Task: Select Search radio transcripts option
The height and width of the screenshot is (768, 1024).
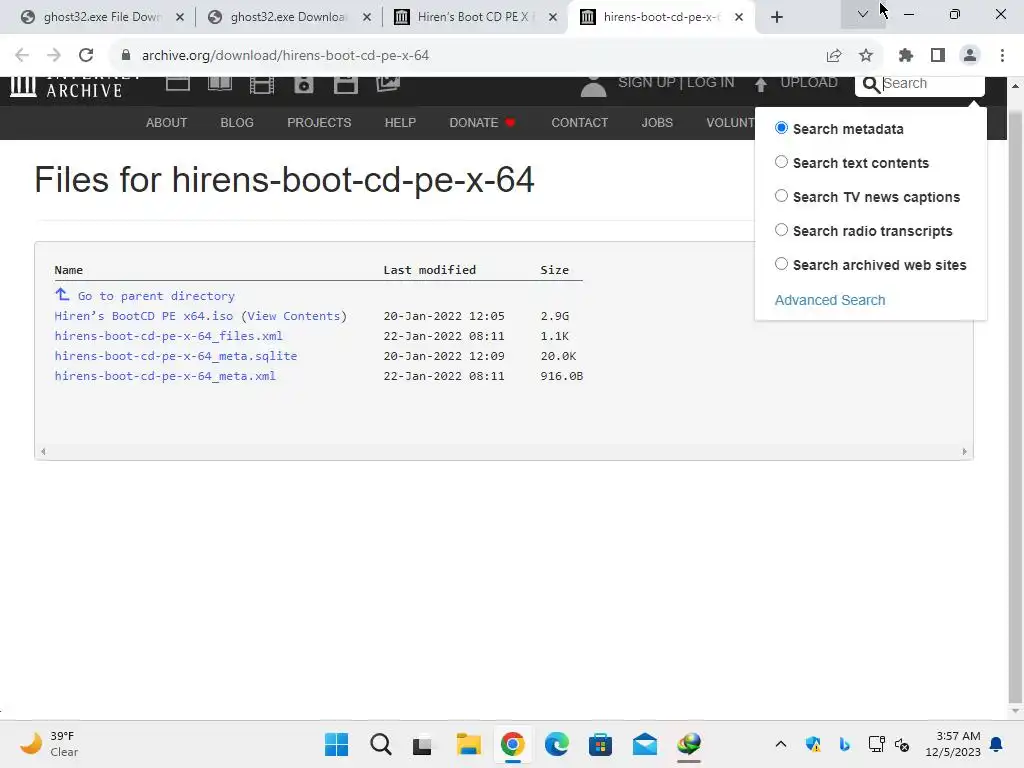Action: [781, 230]
